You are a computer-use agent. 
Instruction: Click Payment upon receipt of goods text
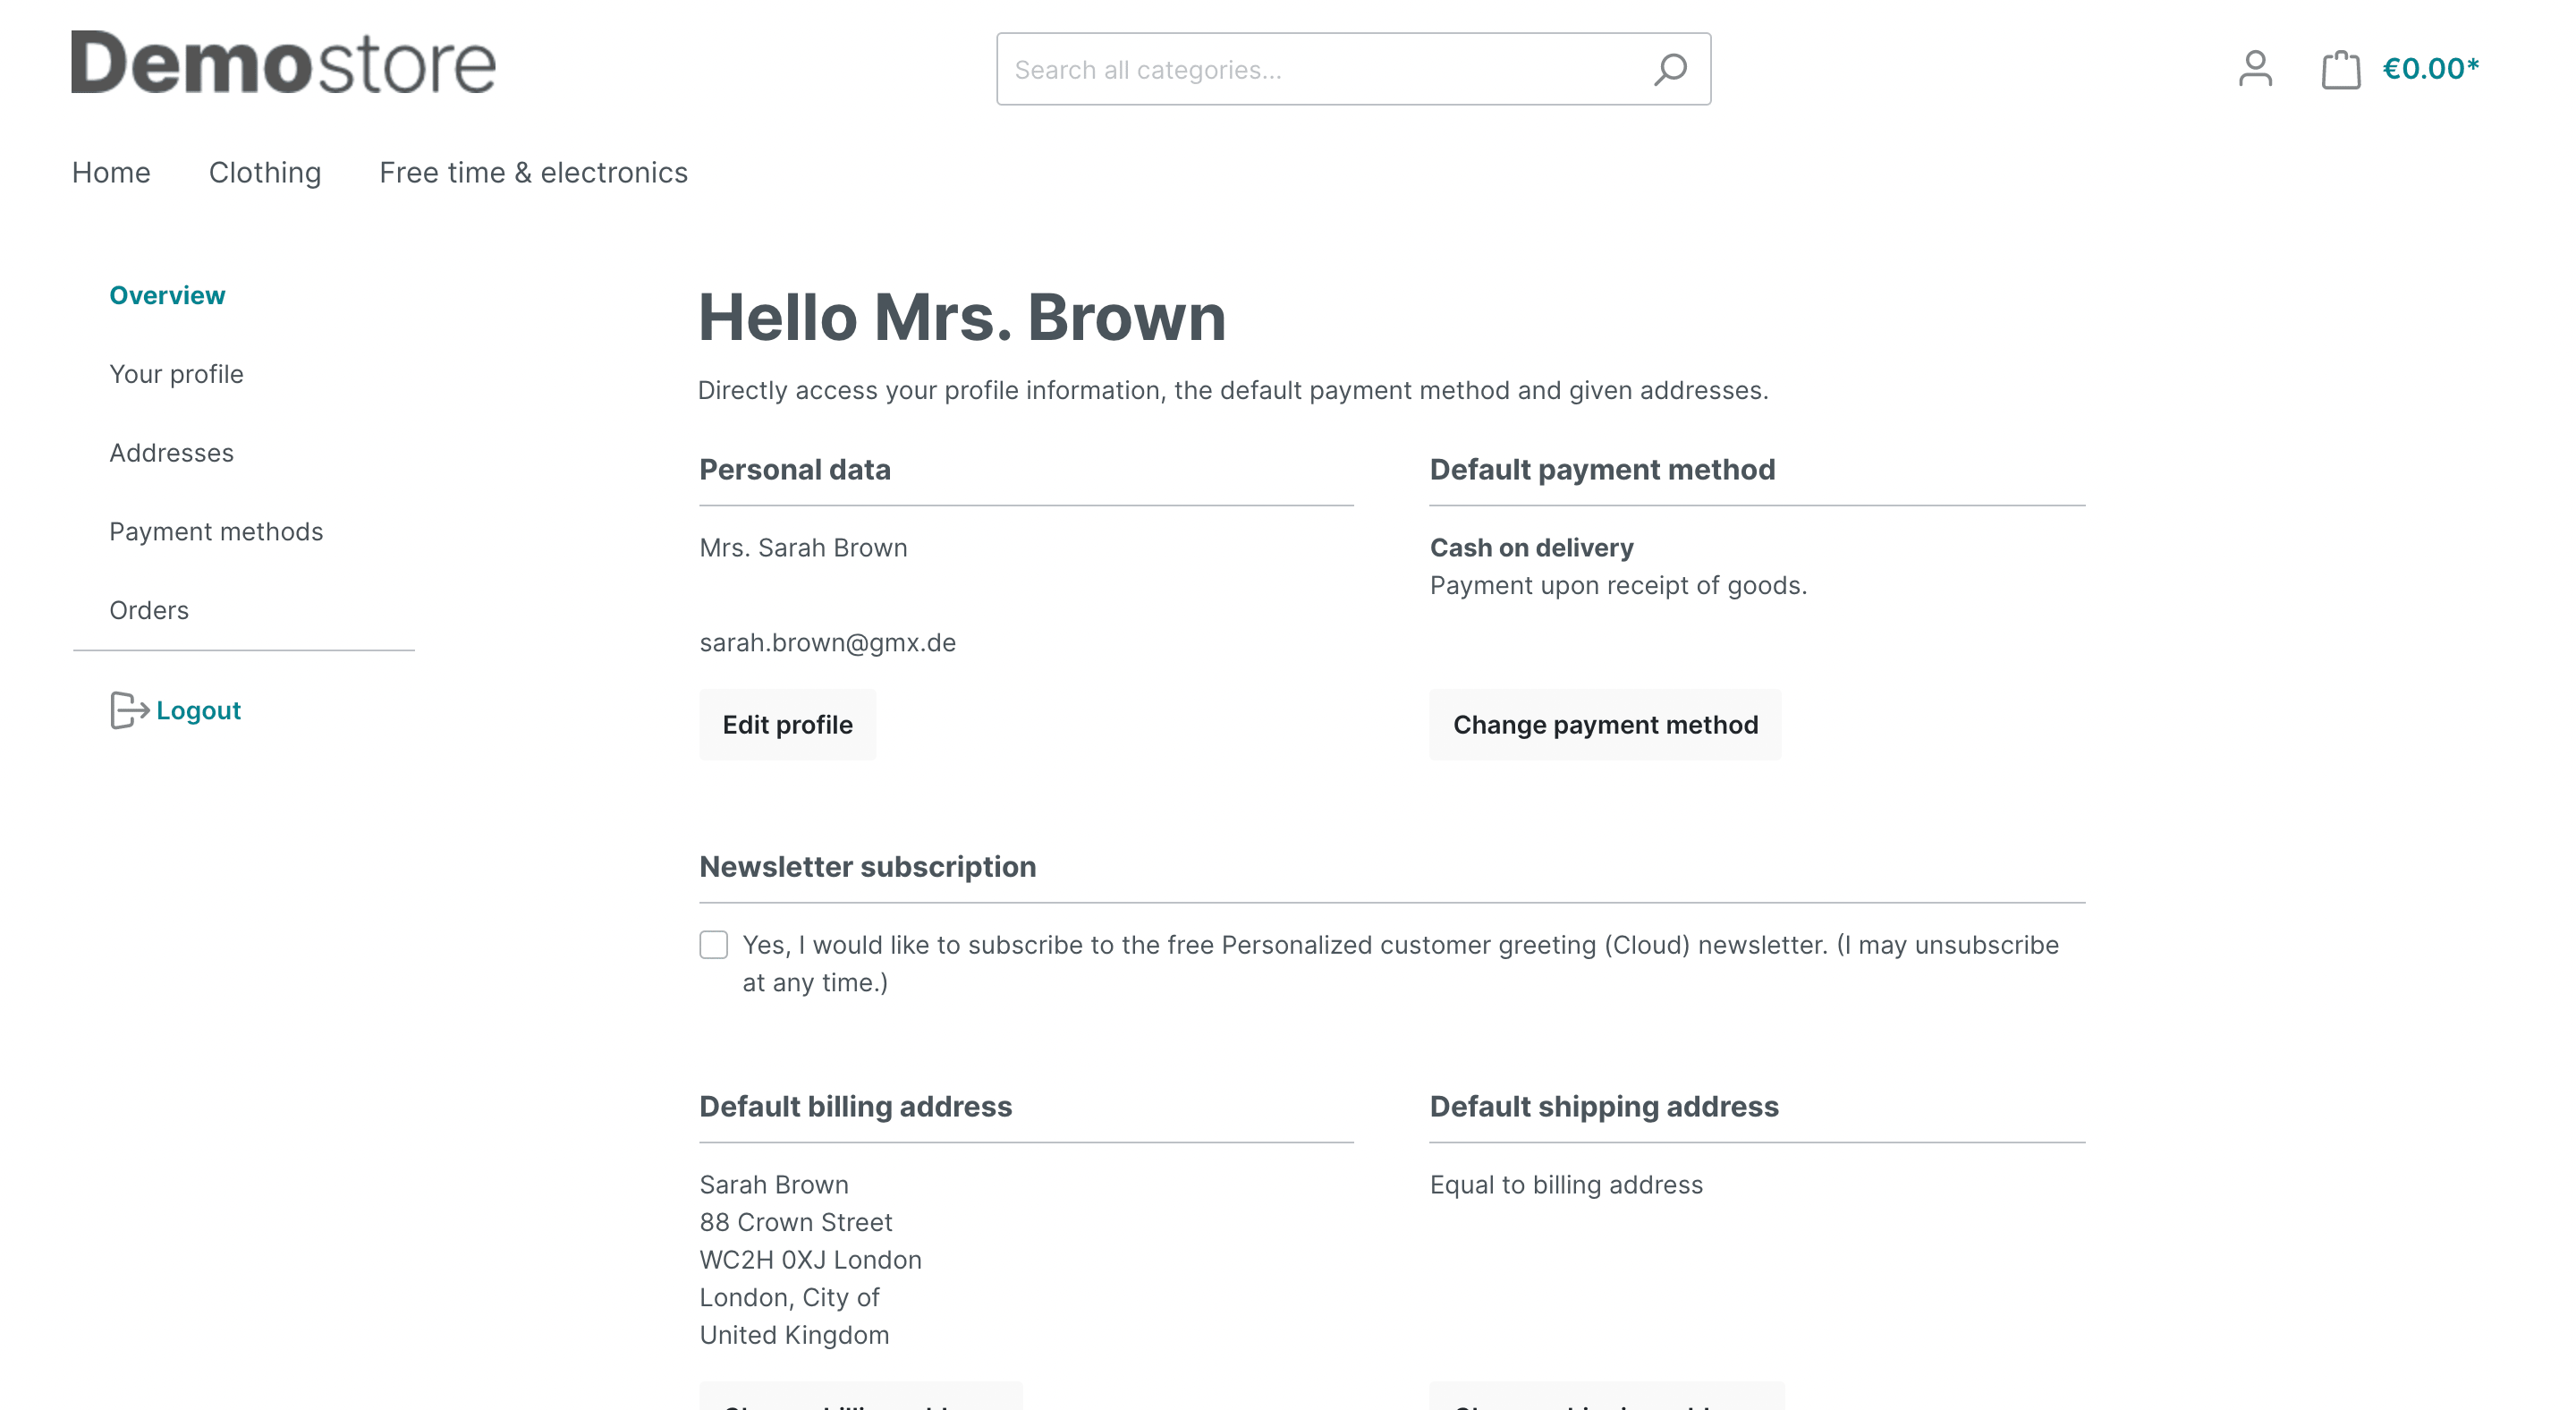1618,585
